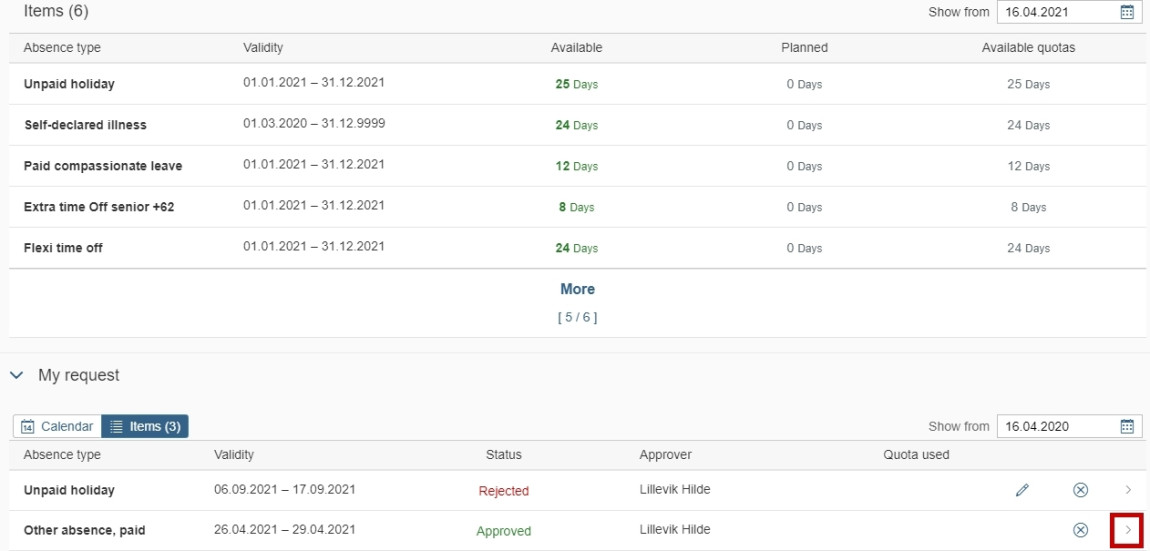Switch to Calendar view

(57, 426)
